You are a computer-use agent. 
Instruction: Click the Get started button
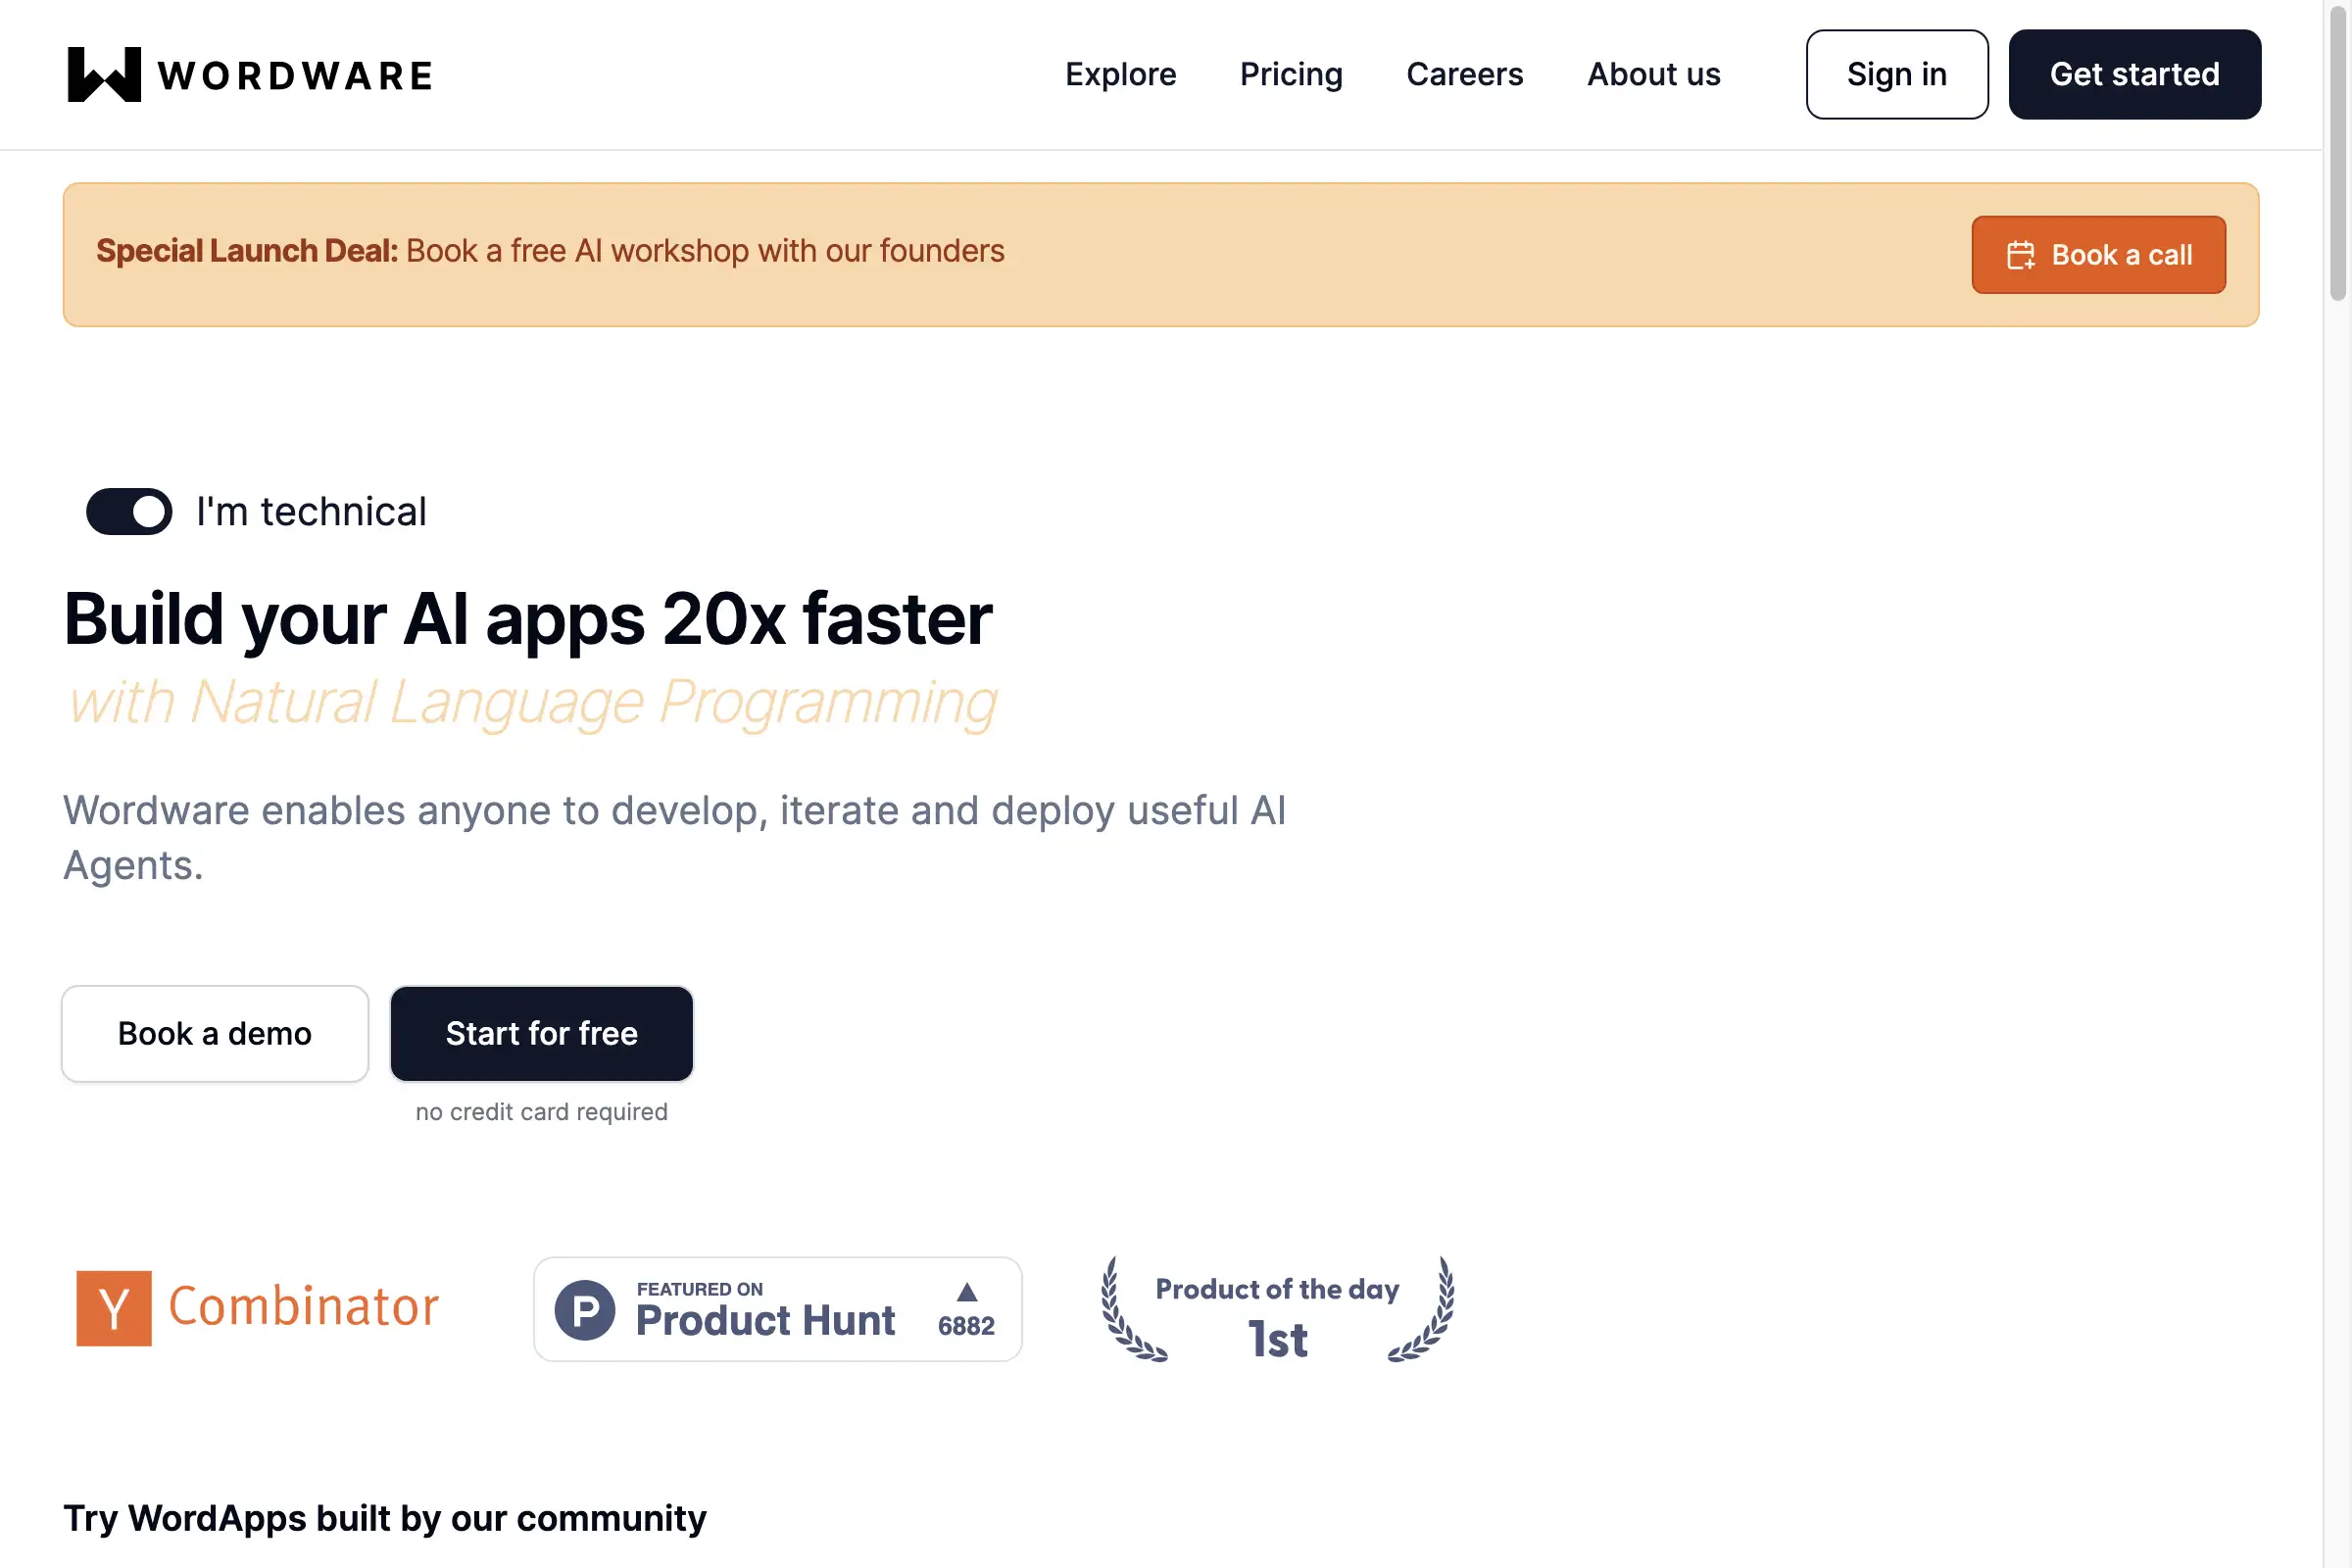(x=2134, y=74)
